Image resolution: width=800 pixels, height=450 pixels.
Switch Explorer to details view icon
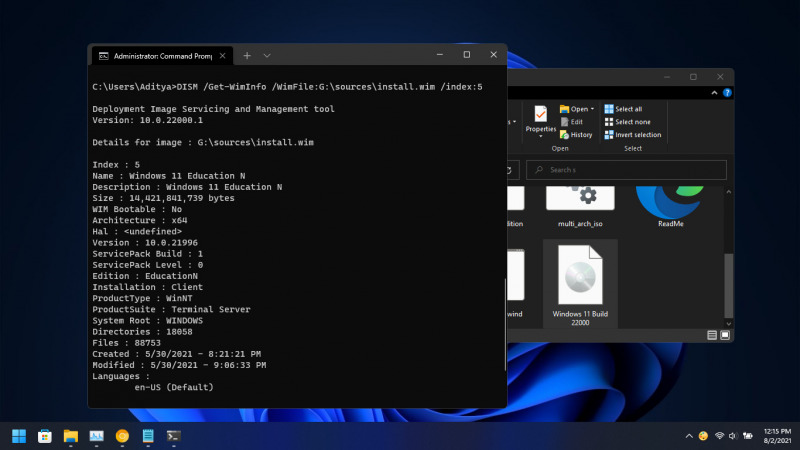click(712, 335)
